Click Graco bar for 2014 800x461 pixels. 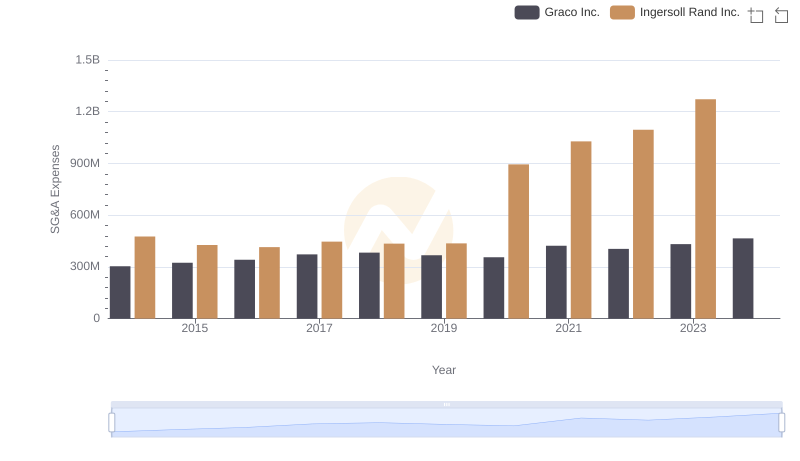tap(120, 292)
